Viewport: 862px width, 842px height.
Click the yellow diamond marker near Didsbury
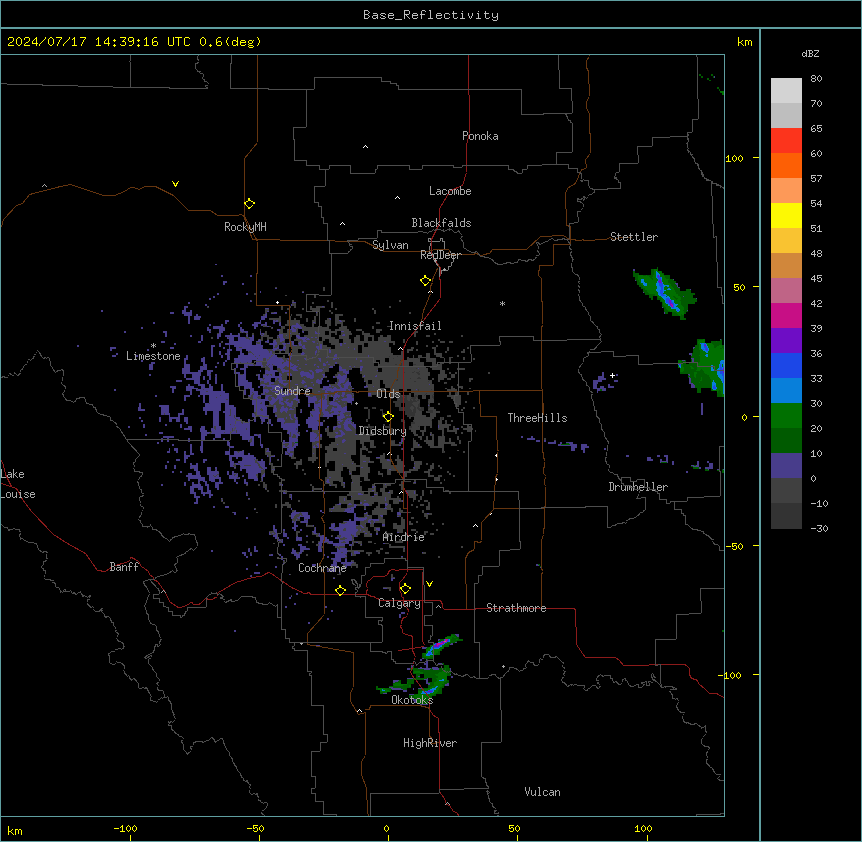pos(388,417)
